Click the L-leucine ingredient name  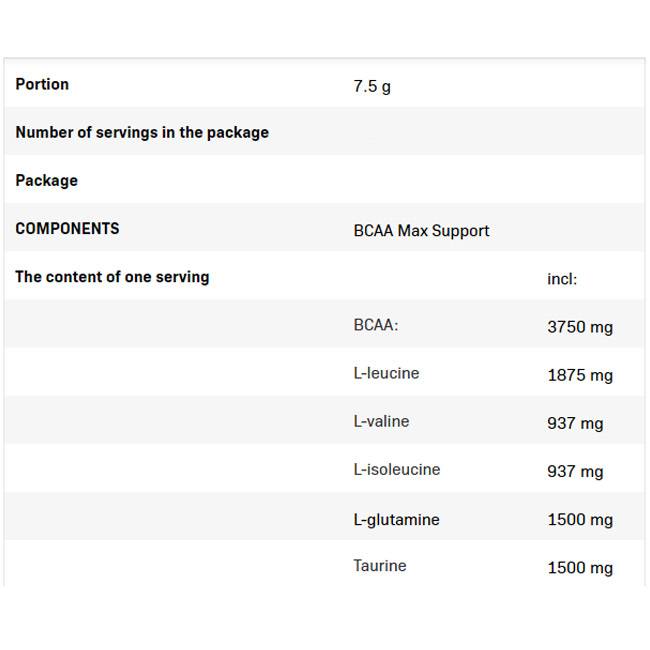(x=386, y=373)
